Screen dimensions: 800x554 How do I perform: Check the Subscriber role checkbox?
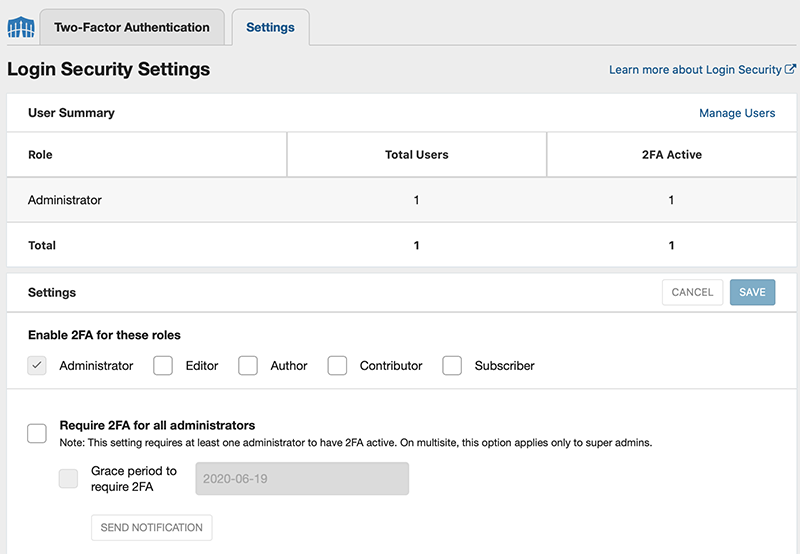point(452,365)
